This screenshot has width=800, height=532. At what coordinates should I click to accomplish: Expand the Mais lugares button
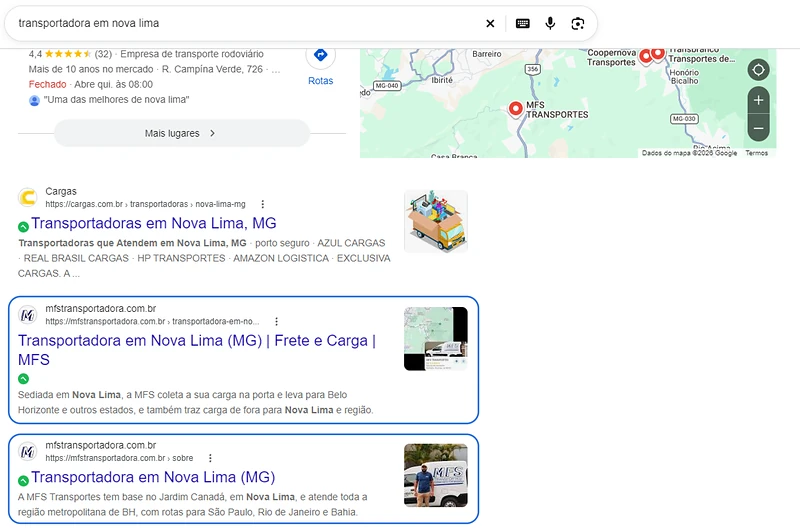pyautogui.click(x=182, y=133)
